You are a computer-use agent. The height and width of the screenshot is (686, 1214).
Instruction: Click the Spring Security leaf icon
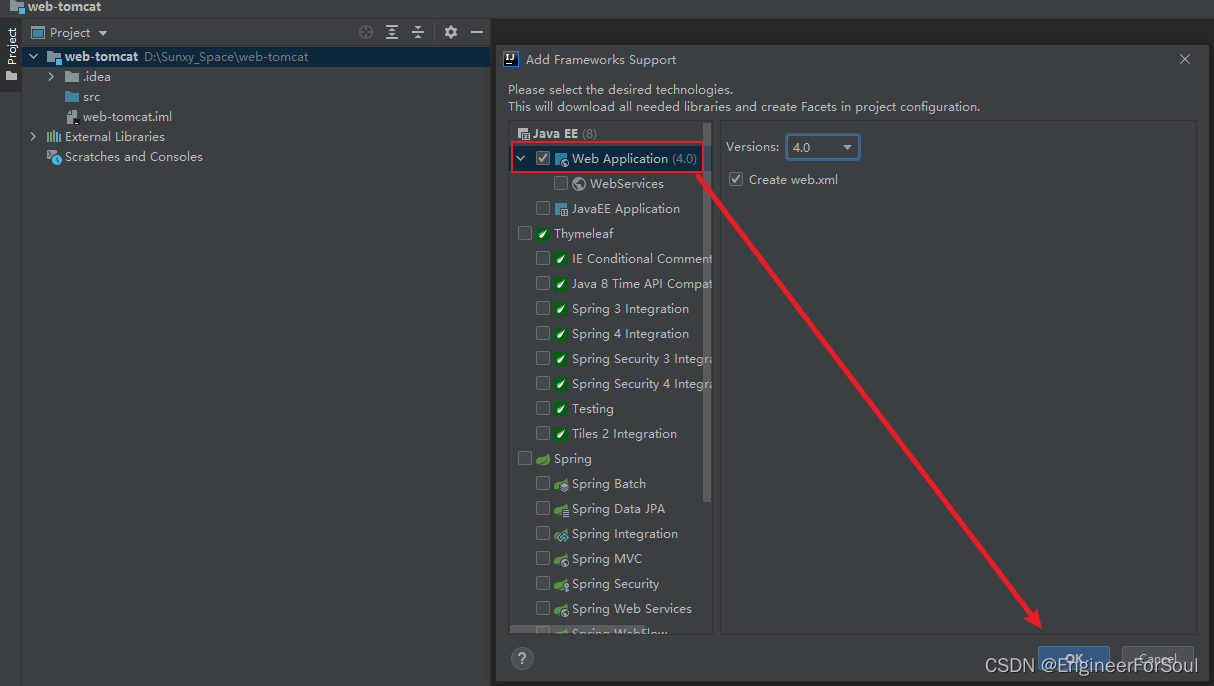click(x=561, y=584)
